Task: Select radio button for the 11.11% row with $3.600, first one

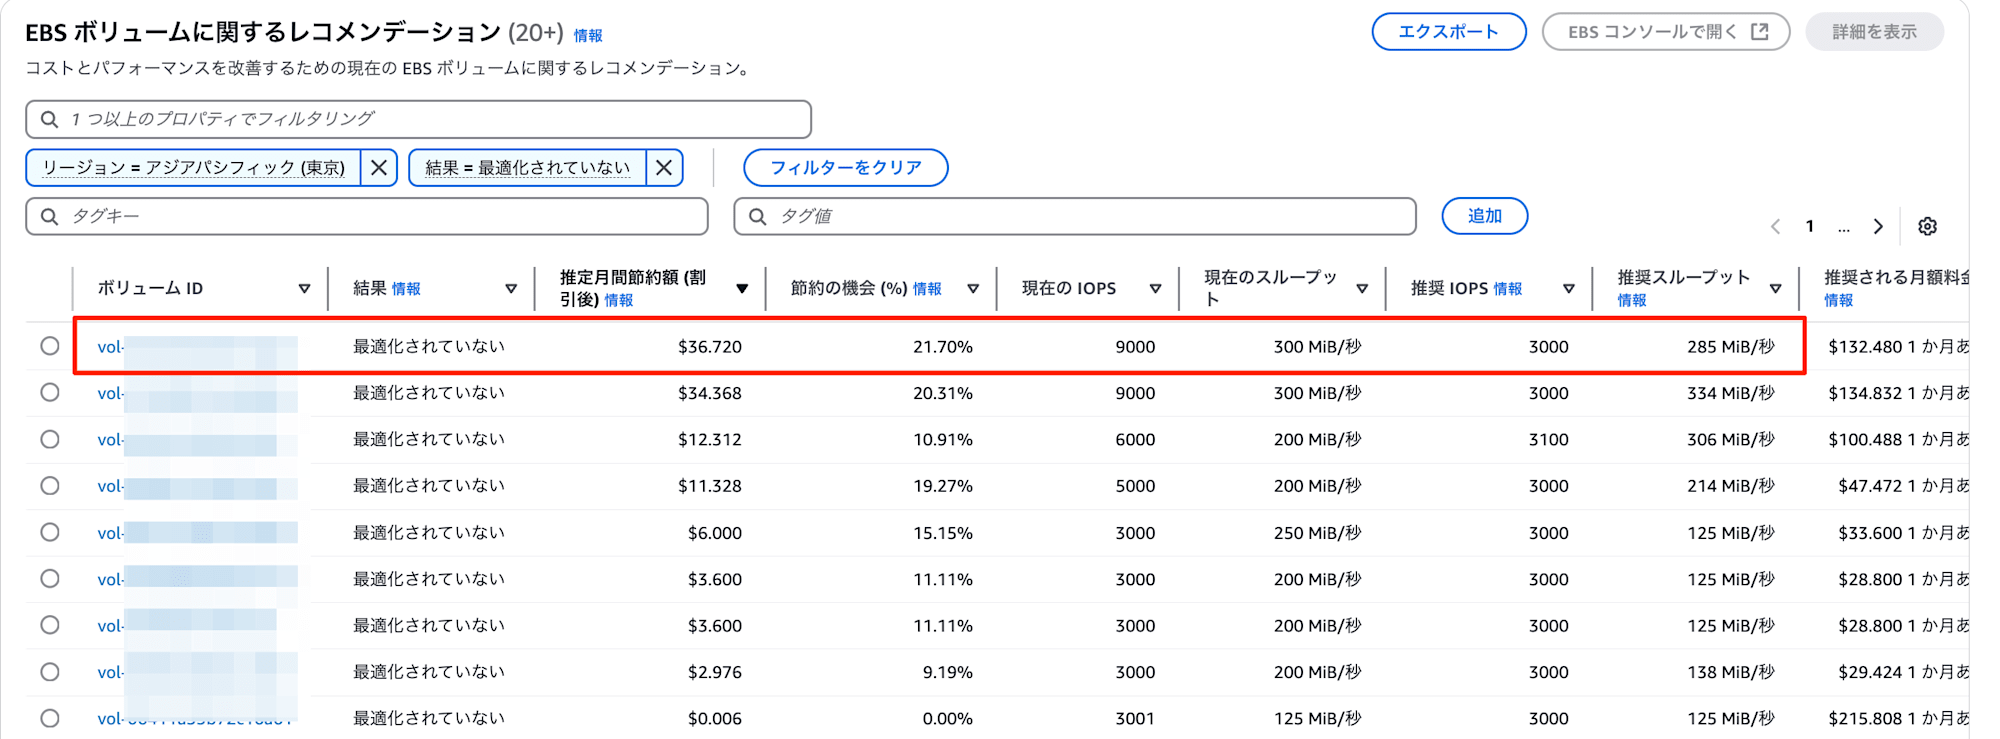Action: 50,578
